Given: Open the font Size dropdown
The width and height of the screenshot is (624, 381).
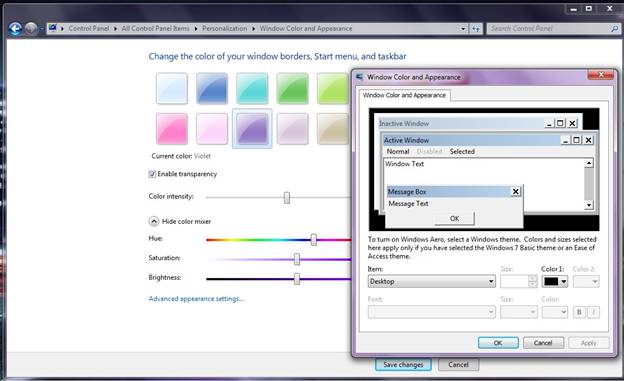Looking at the screenshot, I should click(x=519, y=312).
